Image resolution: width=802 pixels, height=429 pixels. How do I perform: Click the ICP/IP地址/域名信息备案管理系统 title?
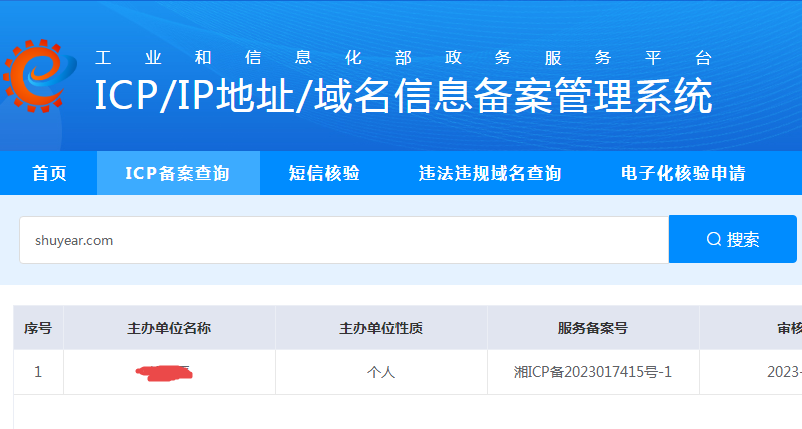point(403,97)
